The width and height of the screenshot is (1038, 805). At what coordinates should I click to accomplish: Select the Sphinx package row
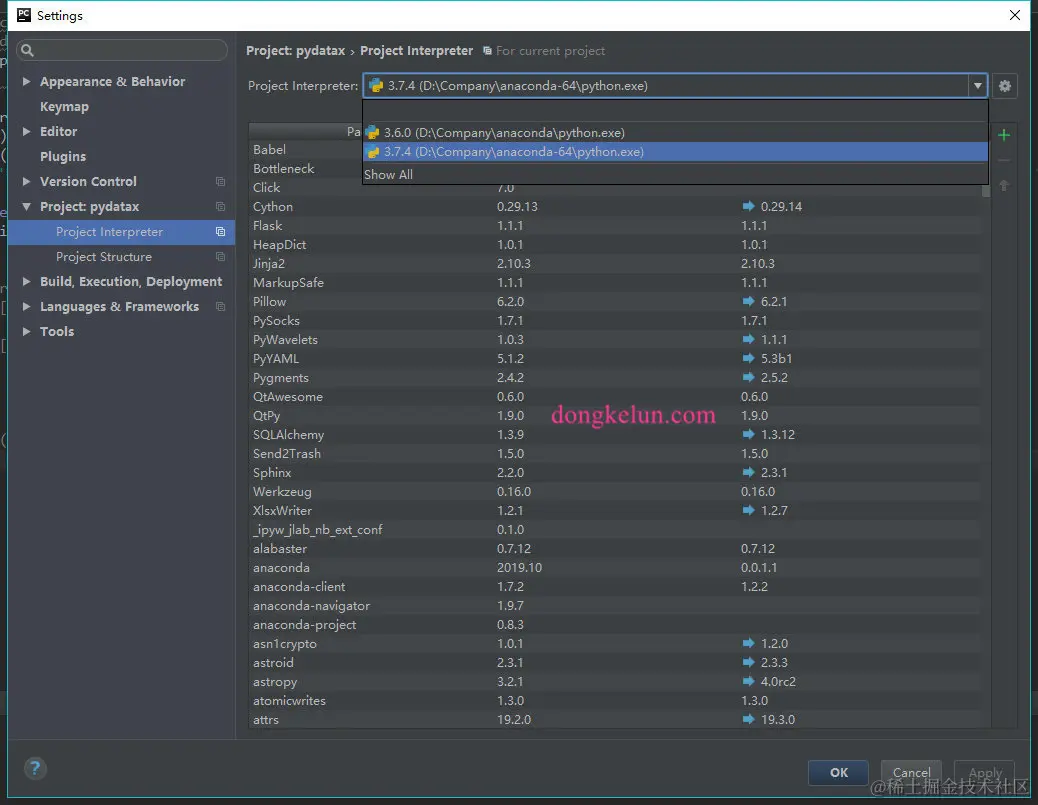click(x=616, y=473)
